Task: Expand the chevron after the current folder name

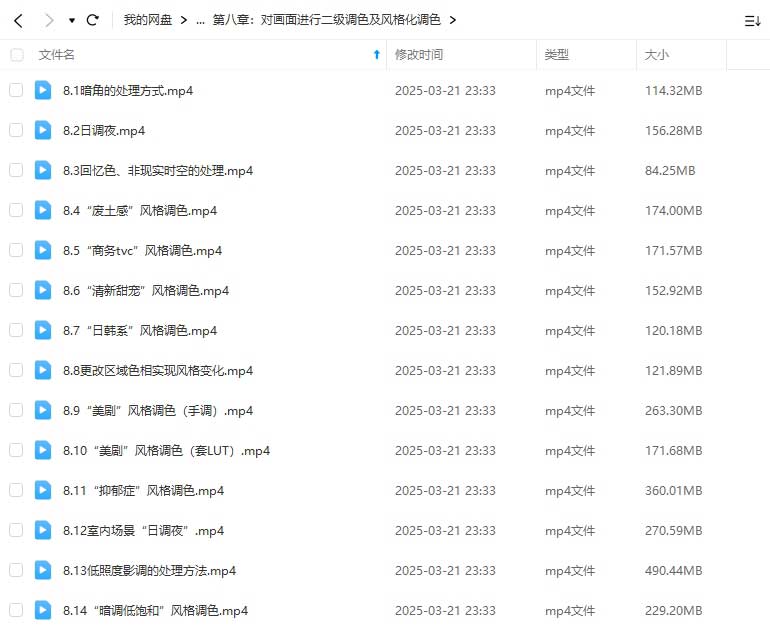Action: 453,20
